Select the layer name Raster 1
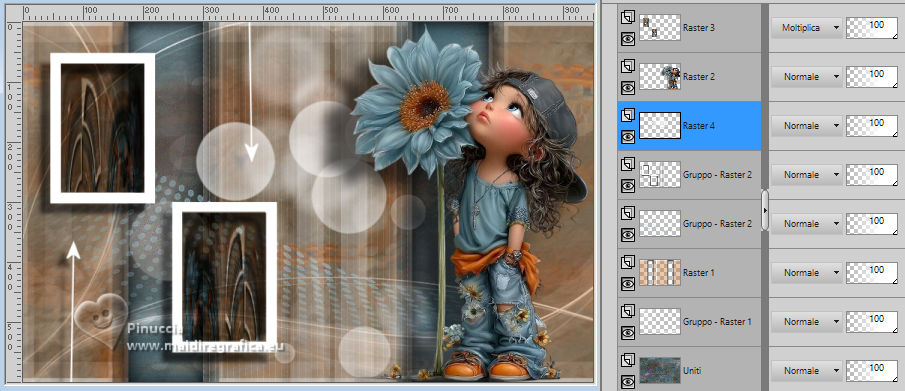 (699, 273)
